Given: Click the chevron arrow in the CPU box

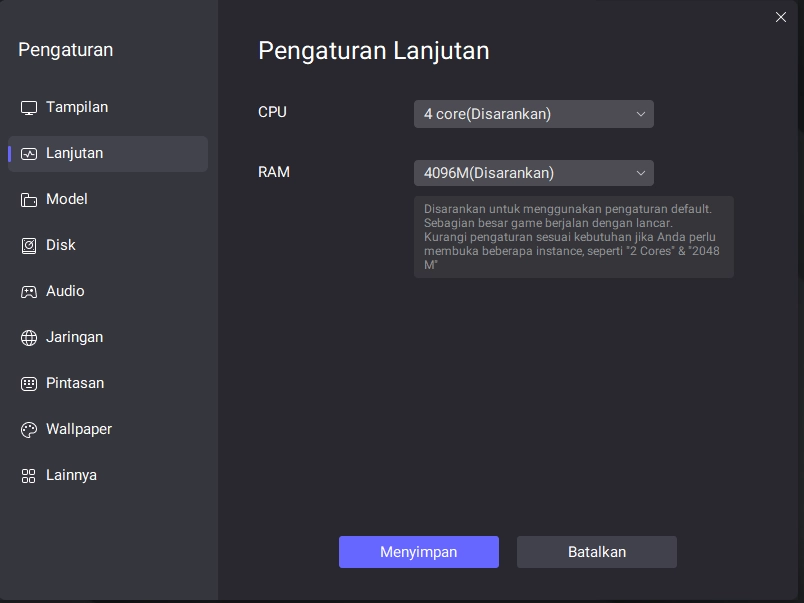Looking at the screenshot, I should (641, 114).
